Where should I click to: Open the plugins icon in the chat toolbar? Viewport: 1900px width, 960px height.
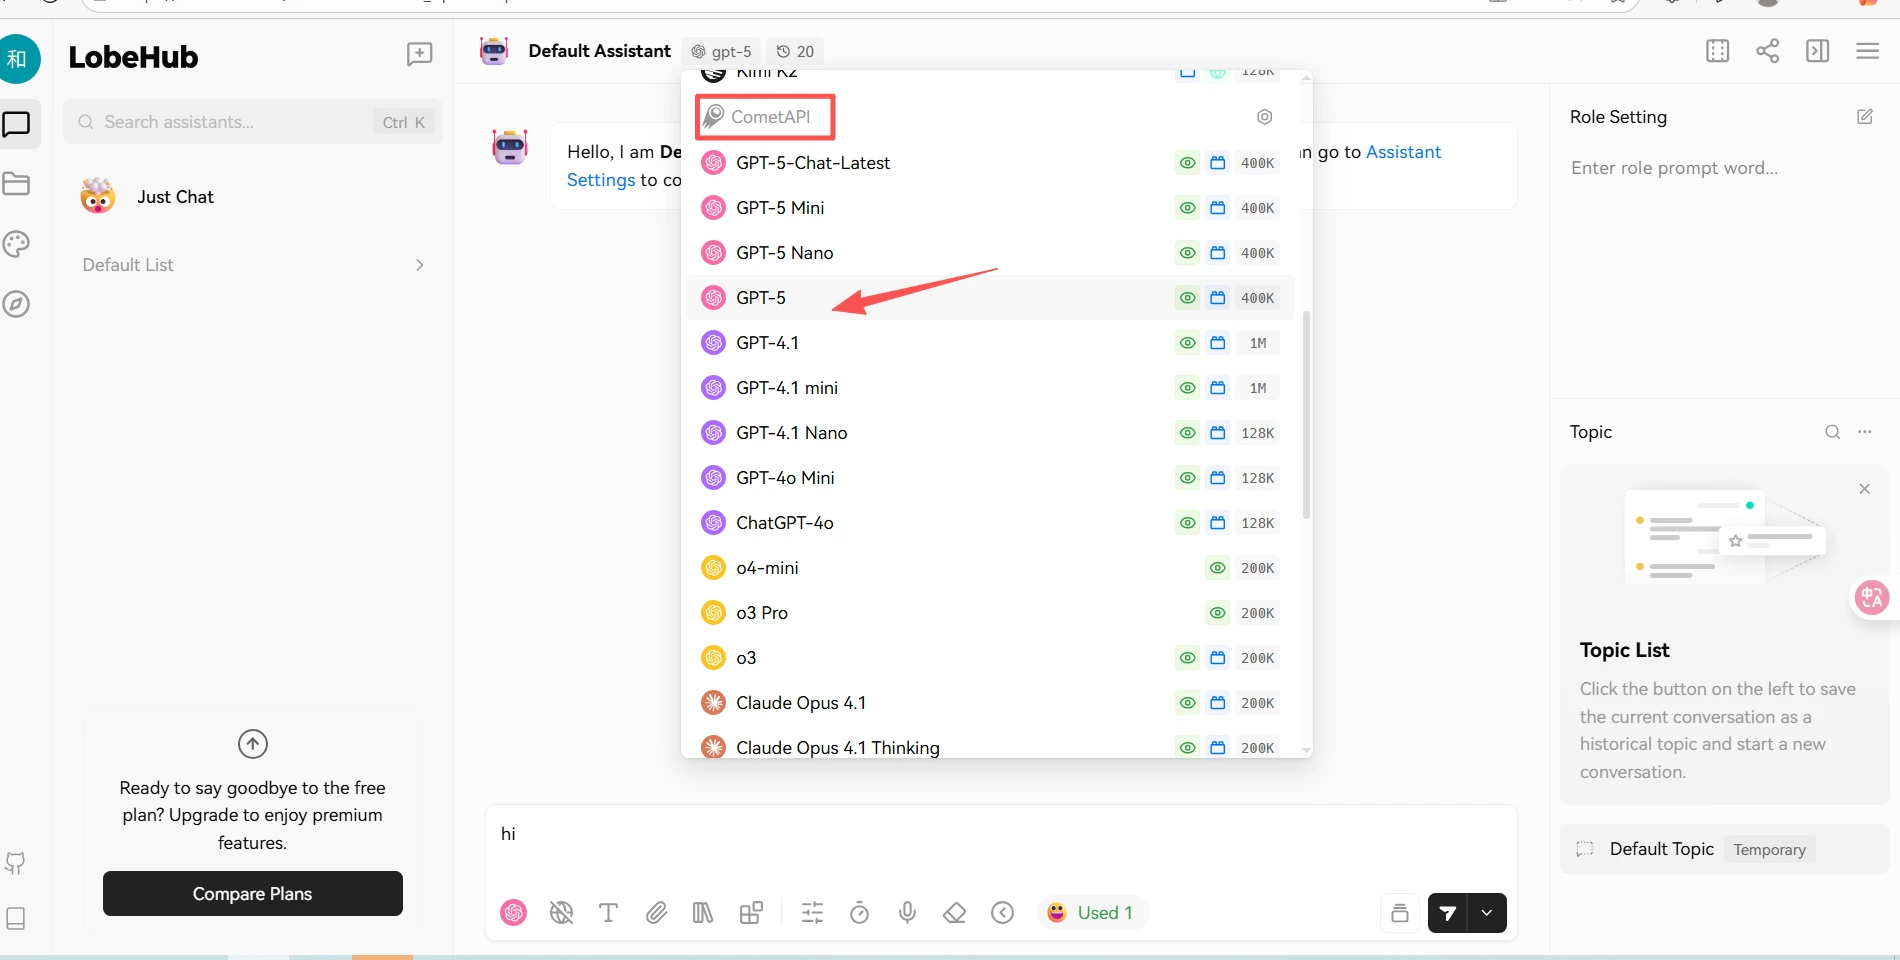coord(751,912)
